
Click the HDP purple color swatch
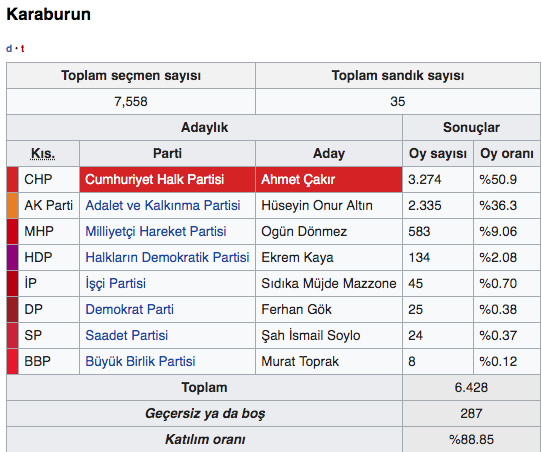click(x=12, y=257)
